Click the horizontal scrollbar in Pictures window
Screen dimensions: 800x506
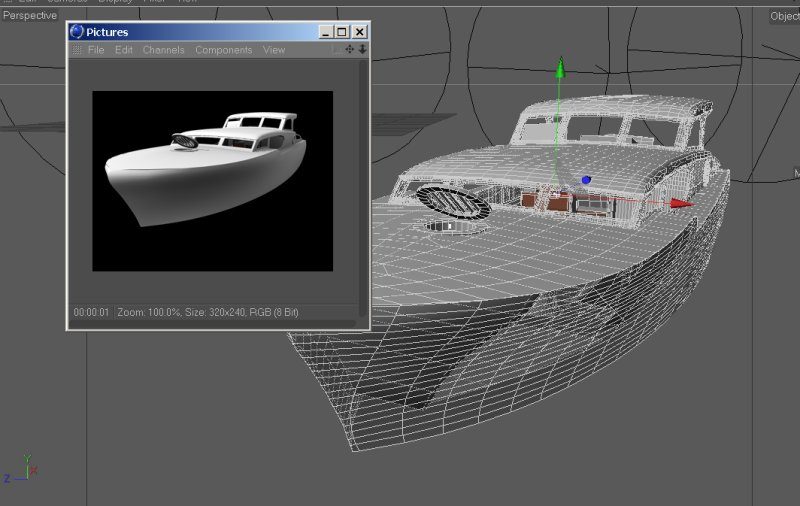pos(213,323)
